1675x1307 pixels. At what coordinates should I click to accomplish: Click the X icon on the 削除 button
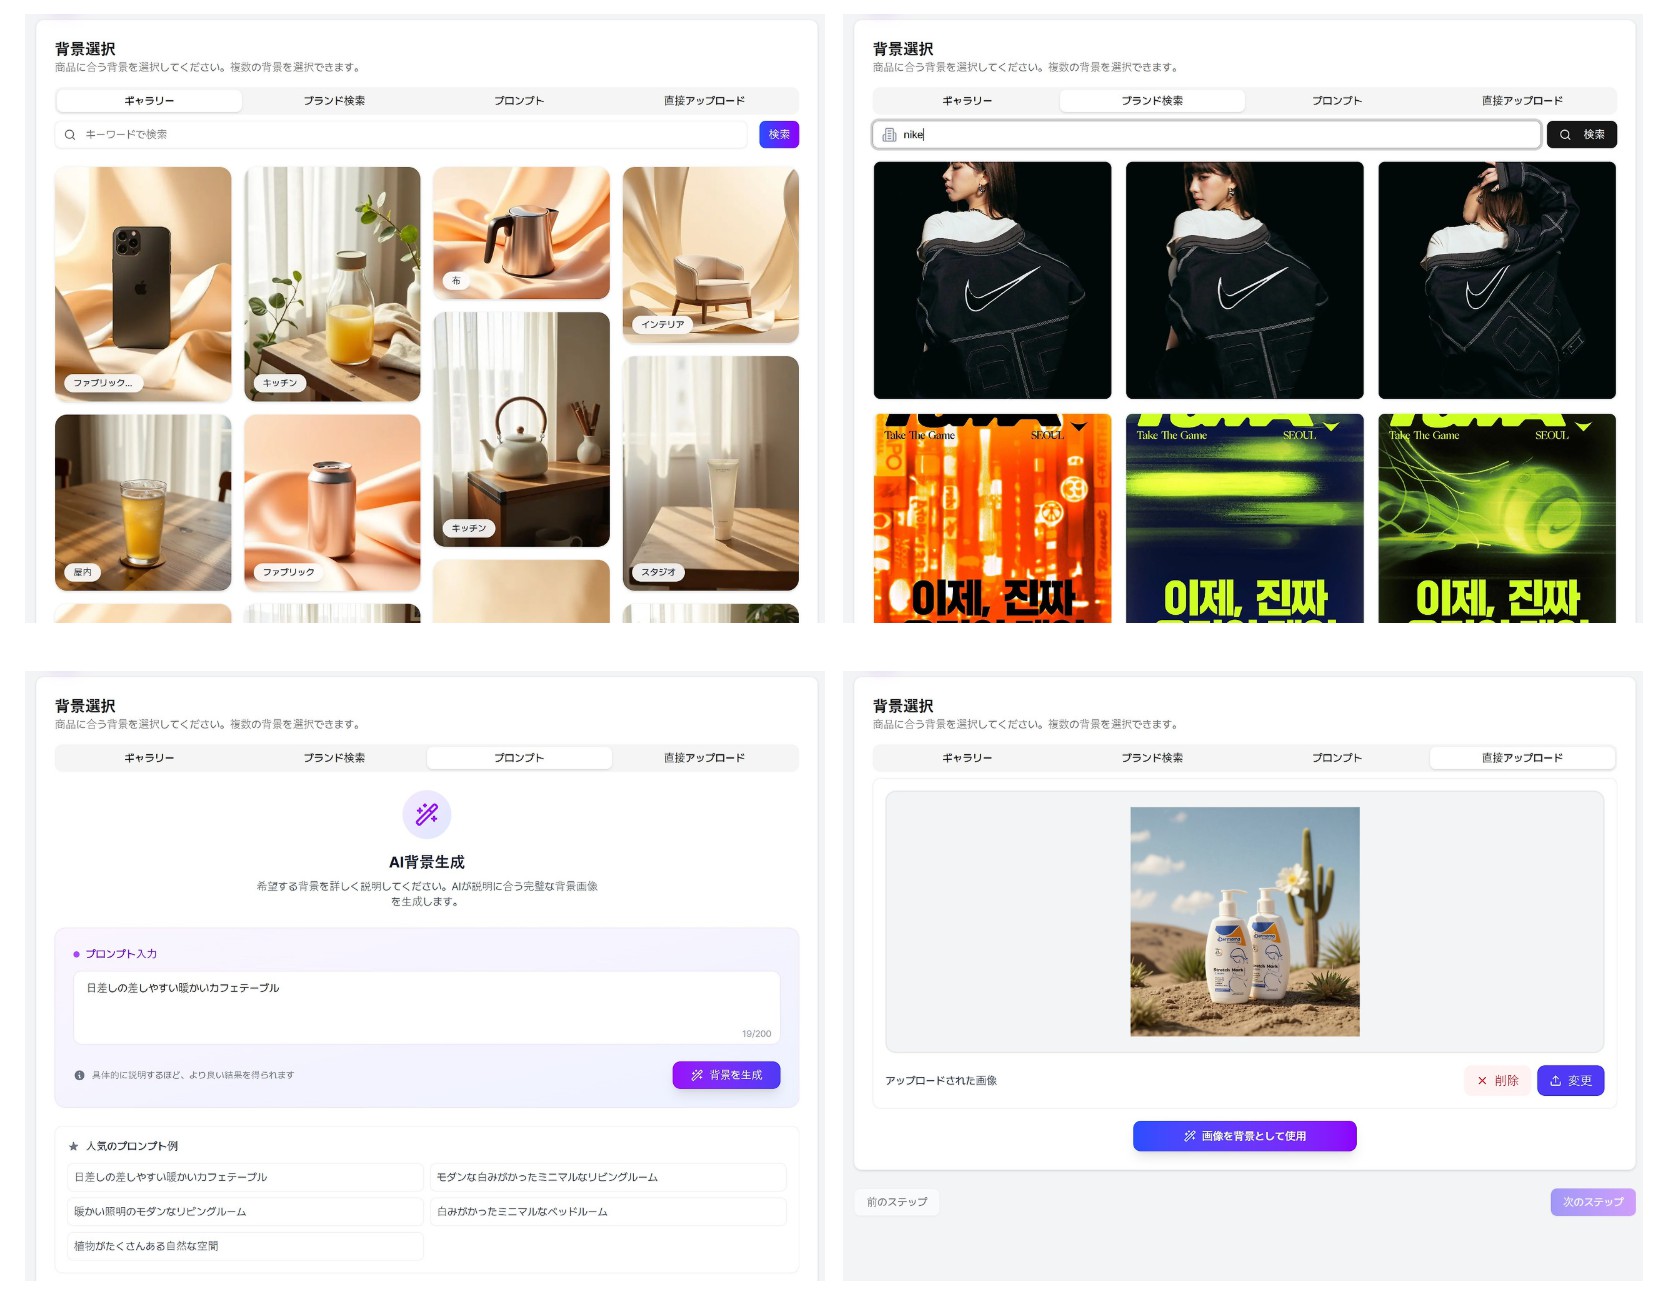point(1482,1080)
